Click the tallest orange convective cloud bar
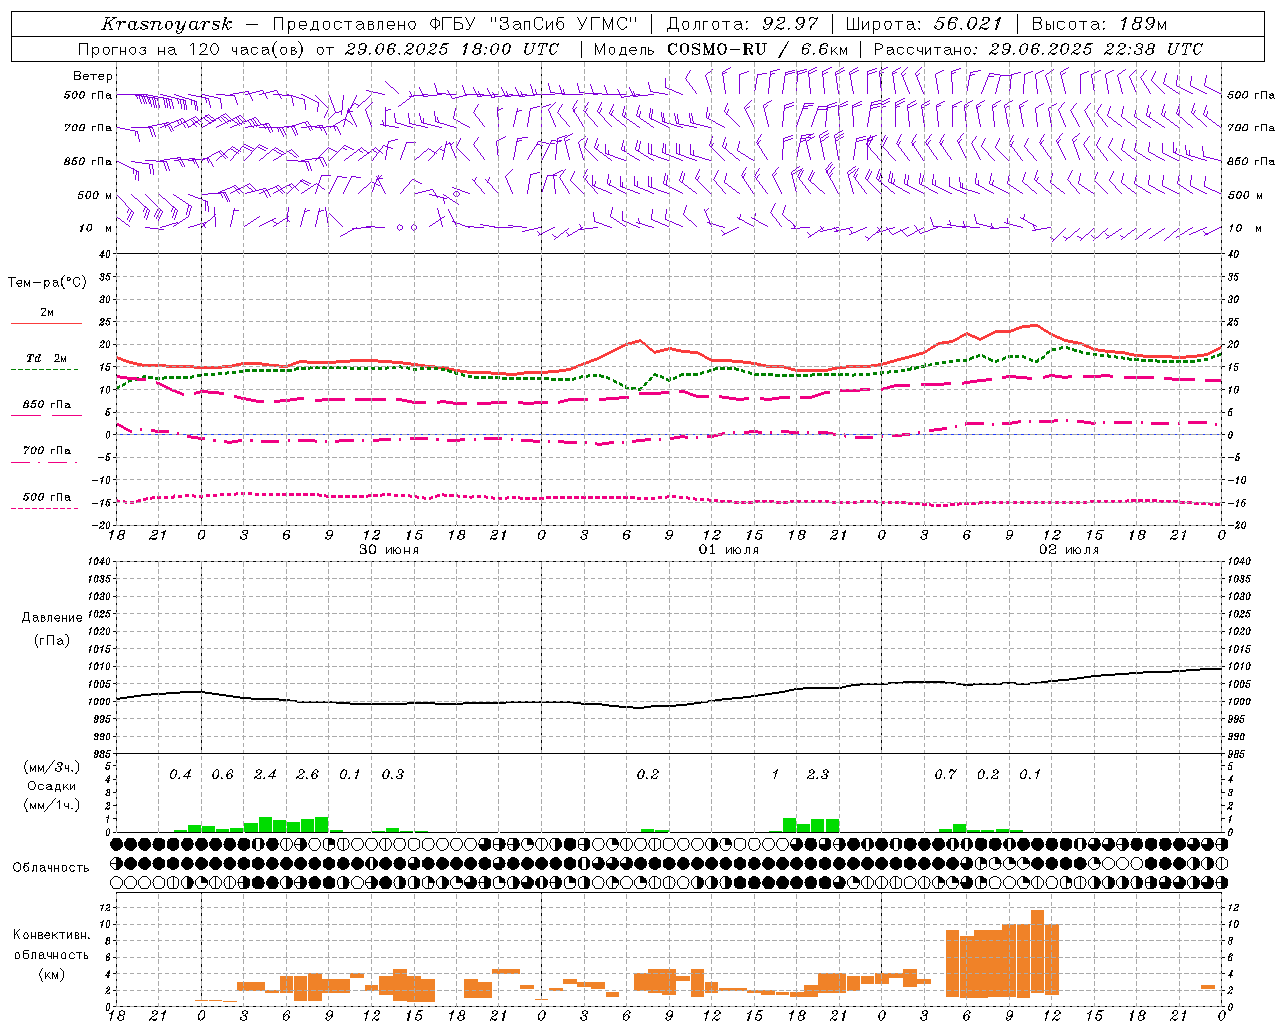The image size is (1280, 1024). point(1037,952)
